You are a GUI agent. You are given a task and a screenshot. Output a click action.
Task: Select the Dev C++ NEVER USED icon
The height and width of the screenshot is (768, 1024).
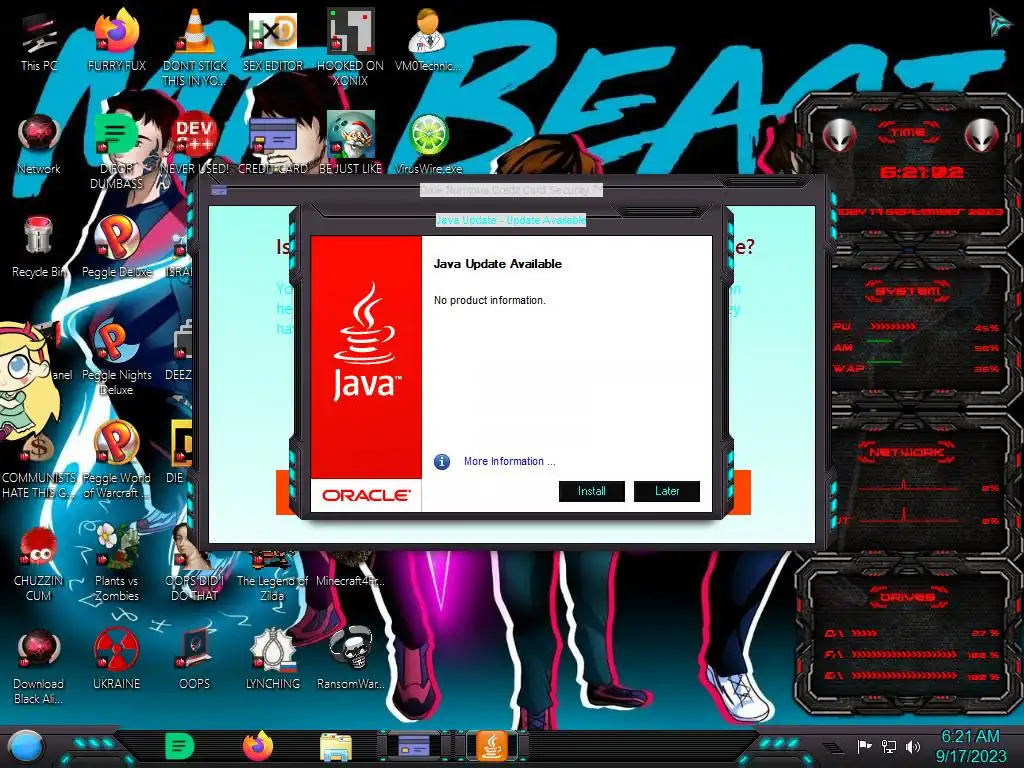tap(195, 144)
